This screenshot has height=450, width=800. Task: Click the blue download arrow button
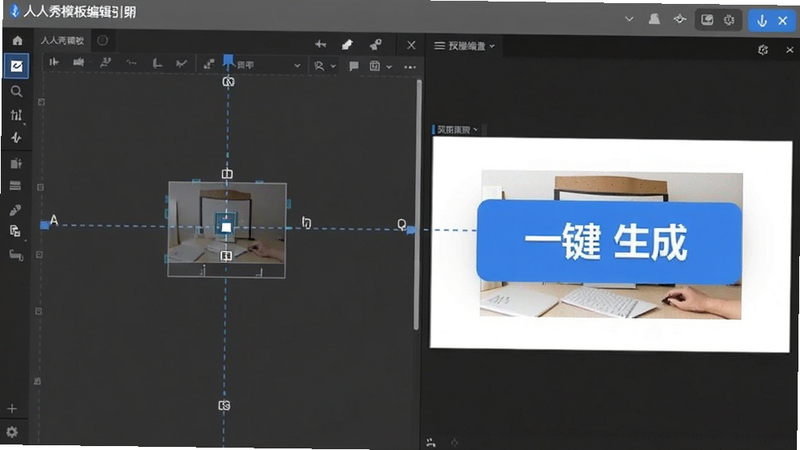[x=762, y=21]
